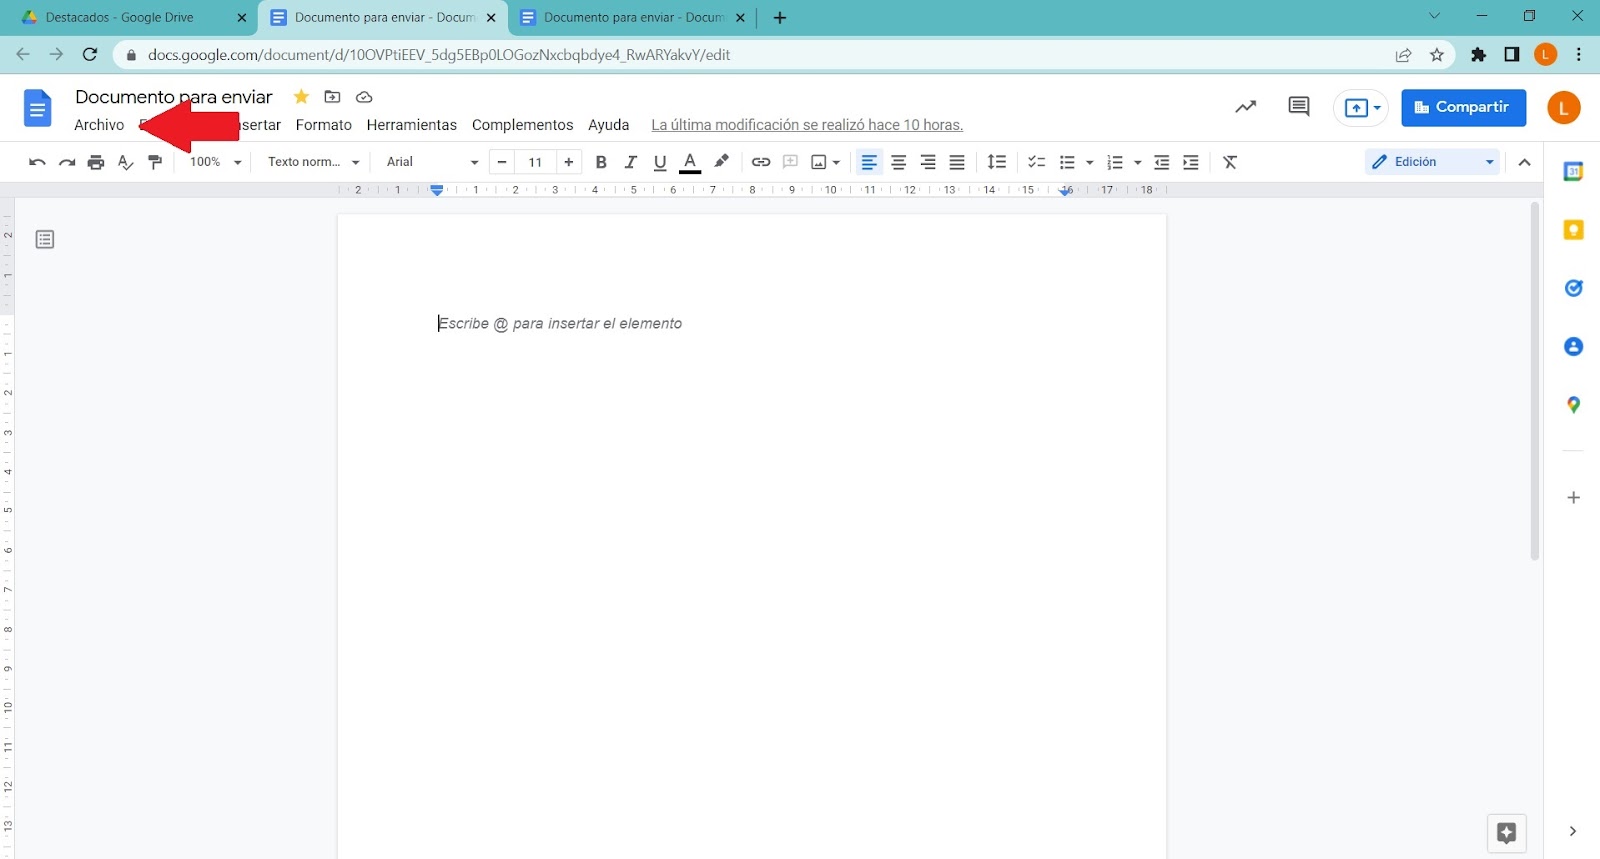Open comment history icon
The width and height of the screenshot is (1600, 859).
click(x=1299, y=107)
